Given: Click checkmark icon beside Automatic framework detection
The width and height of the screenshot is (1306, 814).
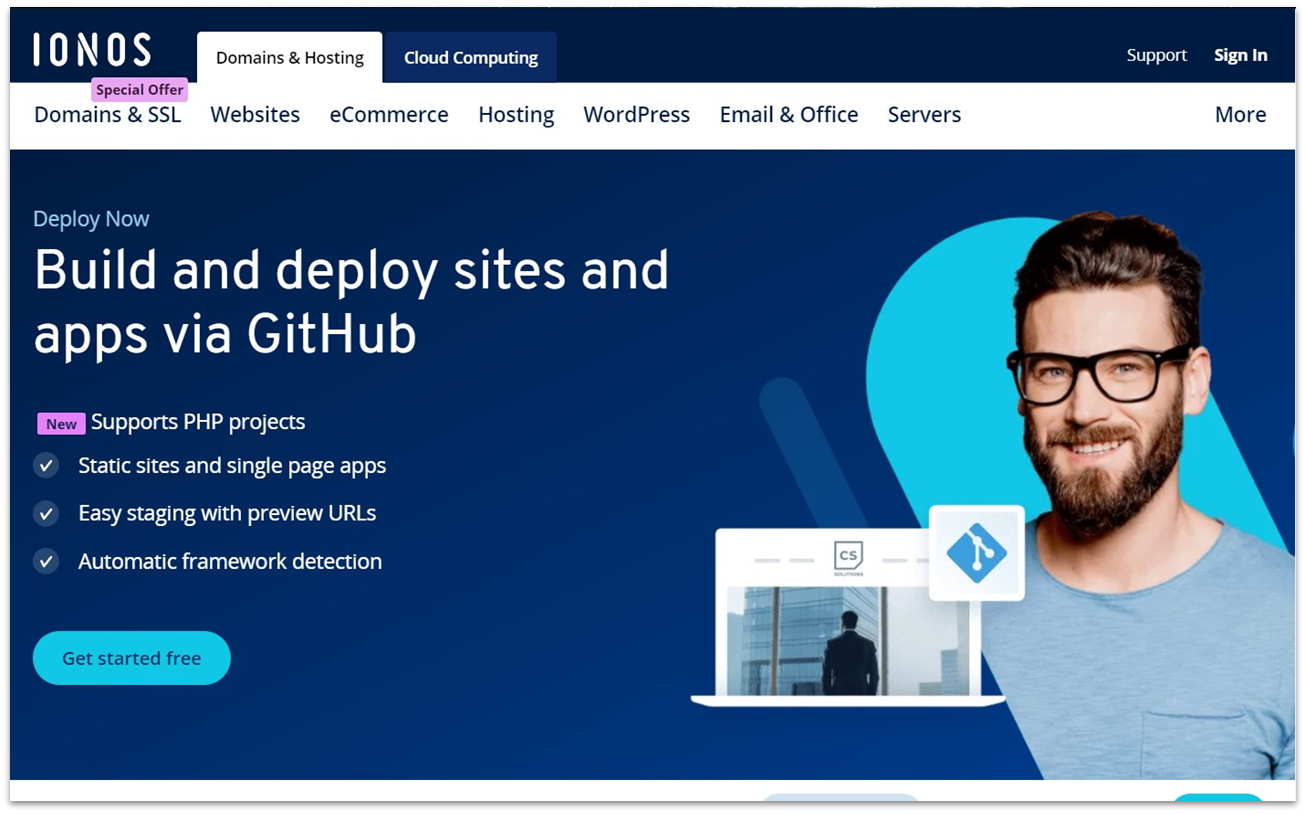Looking at the screenshot, I should [46, 561].
